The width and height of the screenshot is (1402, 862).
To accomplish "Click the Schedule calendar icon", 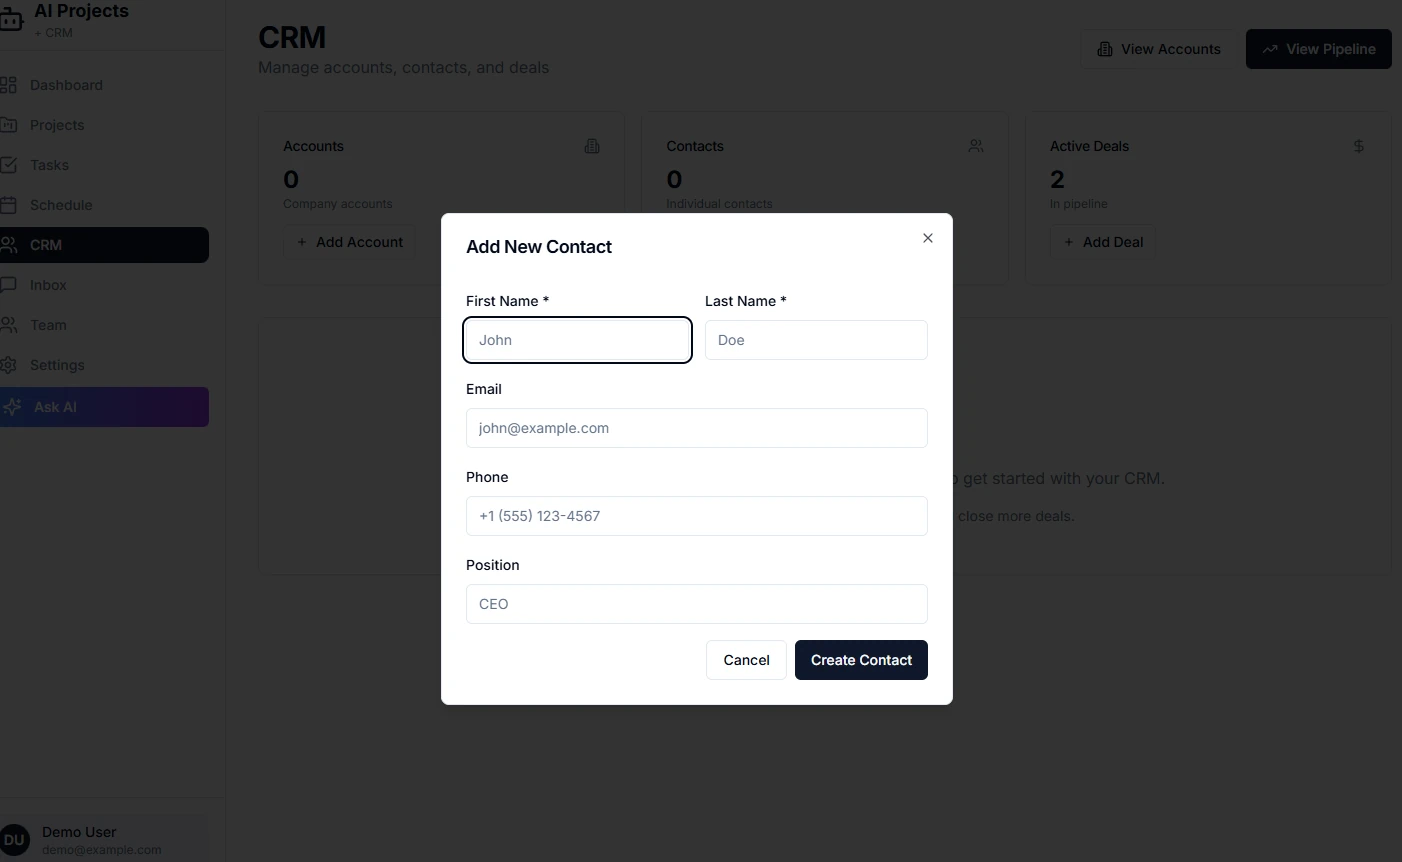I will [8, 205].
